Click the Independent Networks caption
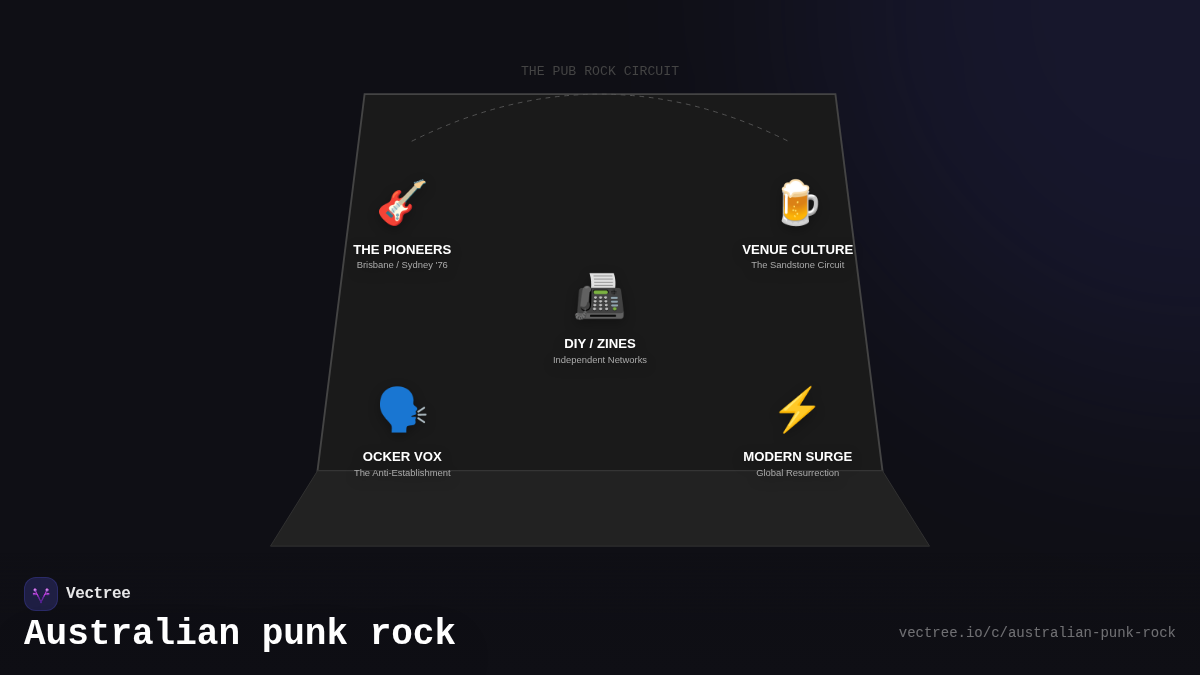The height and width of the screenshot is (675, 1200). [600, 359]
